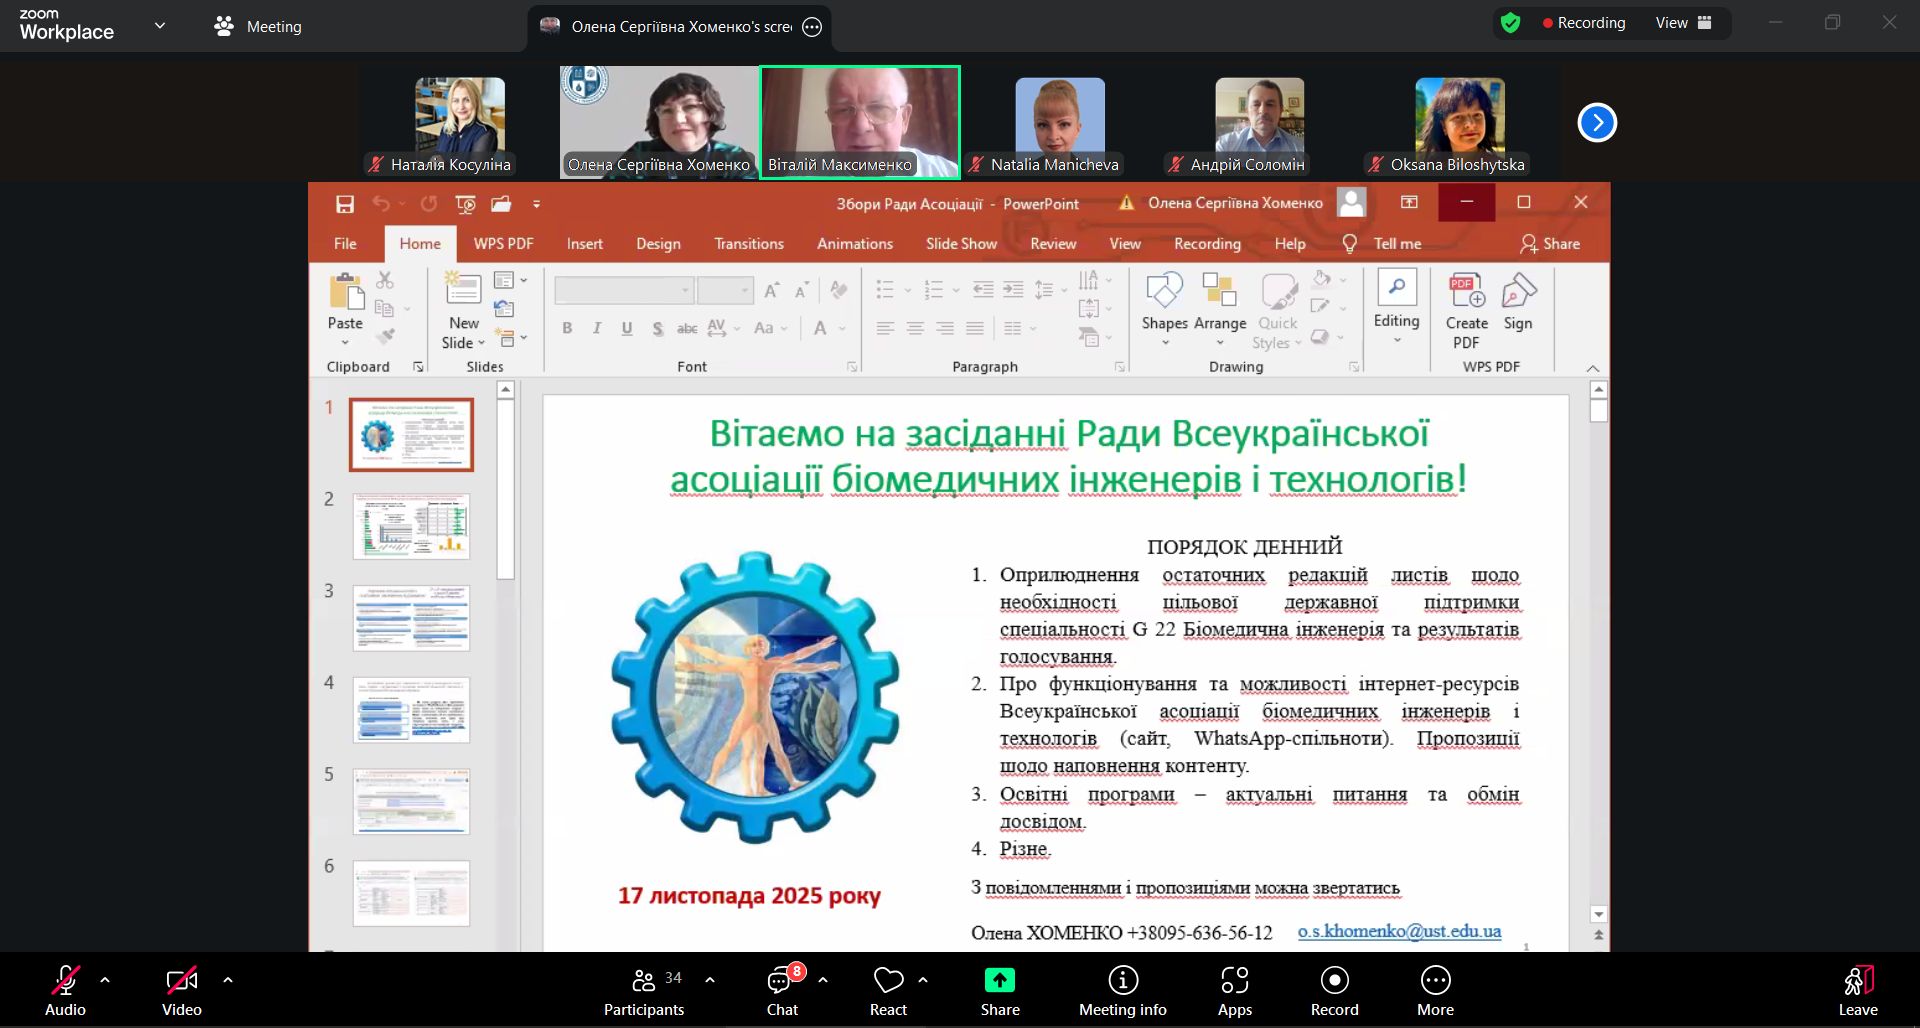Select the Meeting tab

coord(259,27)
